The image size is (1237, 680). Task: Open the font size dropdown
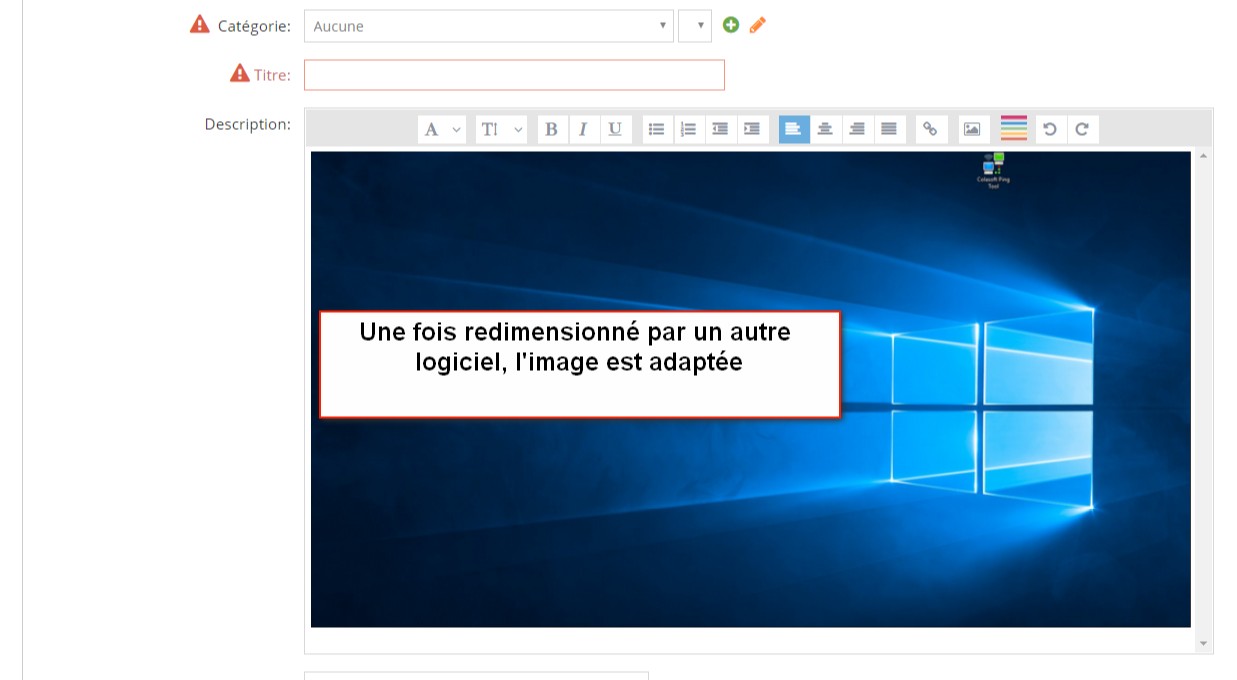tap(501, 129)
